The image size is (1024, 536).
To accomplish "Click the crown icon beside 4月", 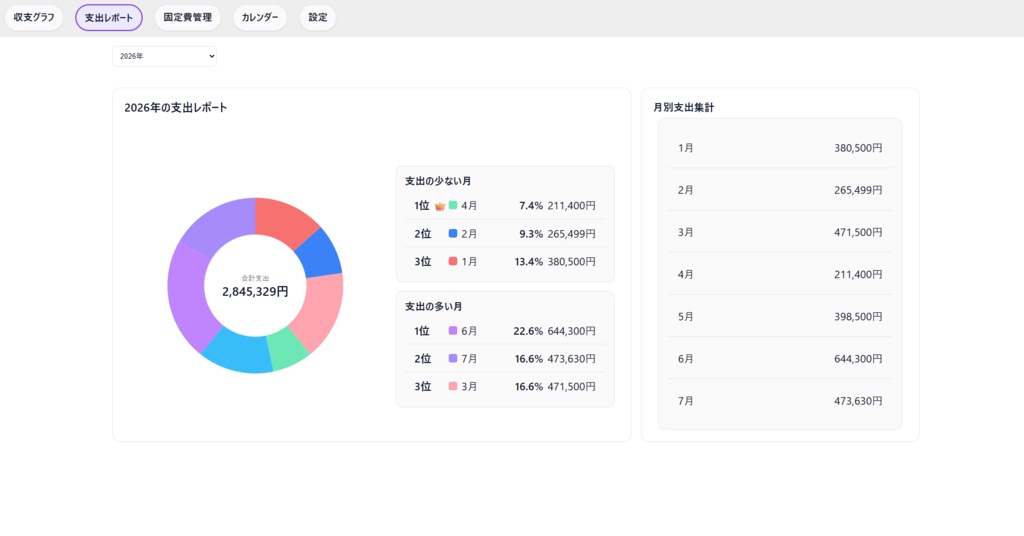I will pyautogui.click(x=440, y=206).
